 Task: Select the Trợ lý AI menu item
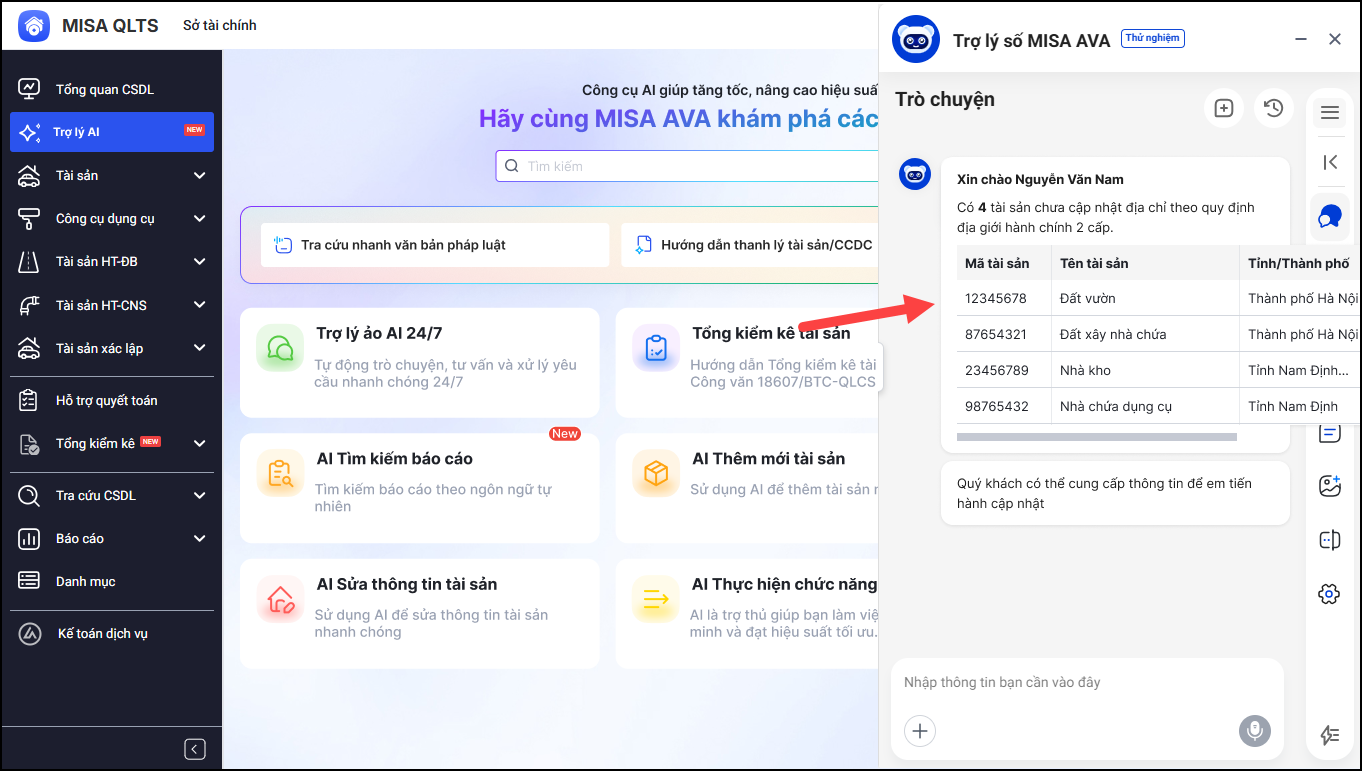click(x=112, y=132)
